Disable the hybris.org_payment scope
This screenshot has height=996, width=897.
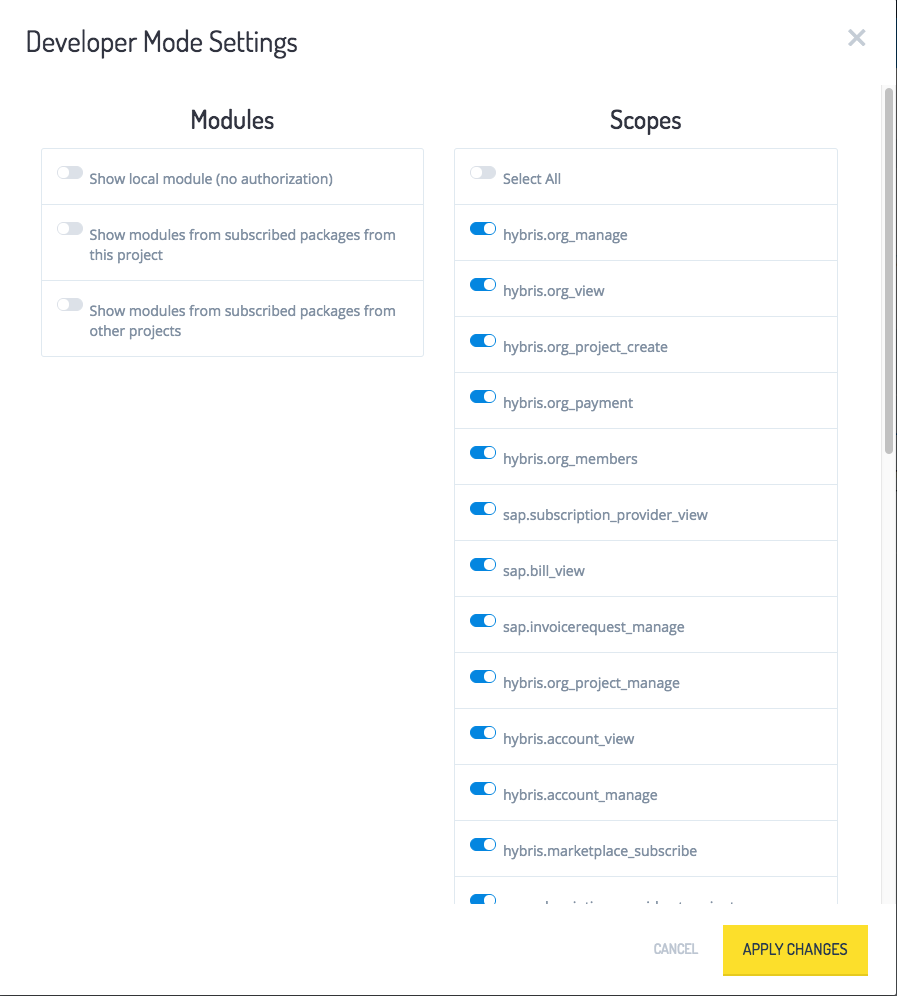(x=482, y=396)
